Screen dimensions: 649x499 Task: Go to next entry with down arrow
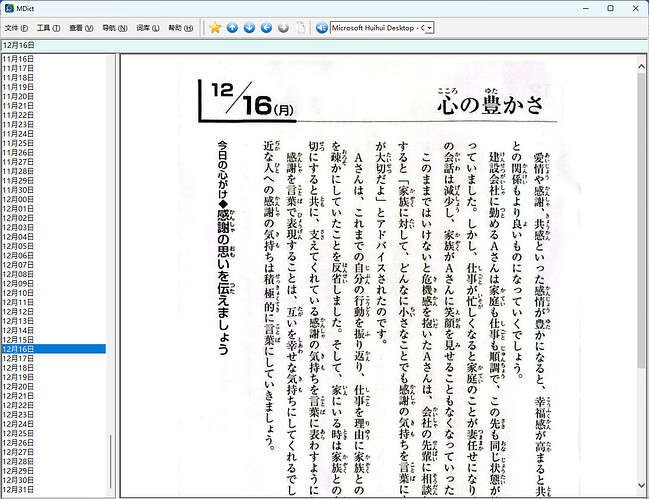coord(249,28)
